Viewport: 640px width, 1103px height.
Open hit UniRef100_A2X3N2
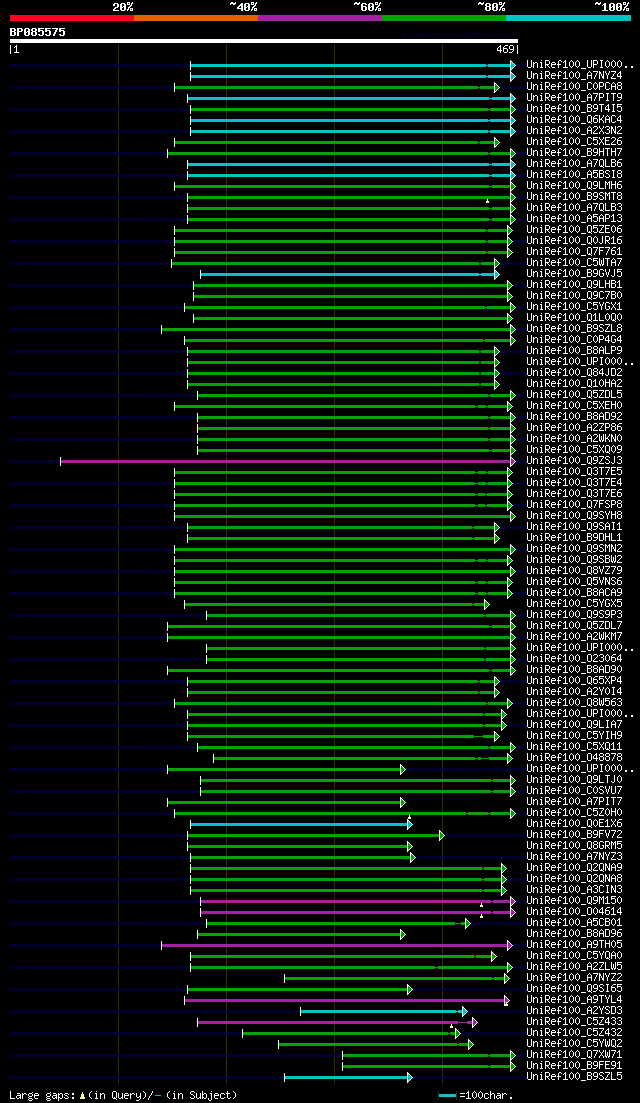coord(575,131)
